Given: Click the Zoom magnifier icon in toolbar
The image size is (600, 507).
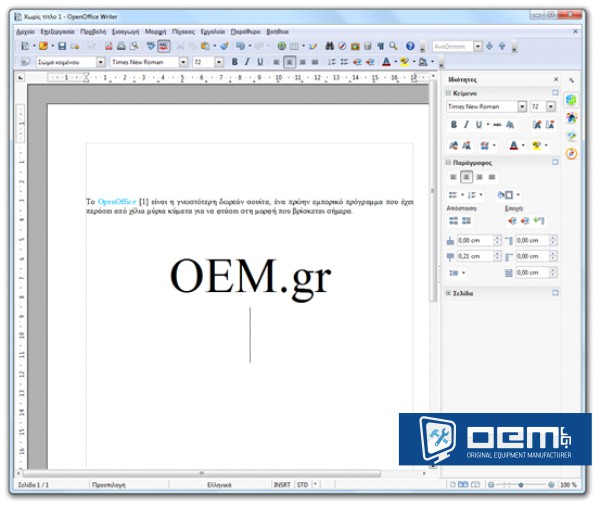Looking at the screenshot, I should coord(393,46).
